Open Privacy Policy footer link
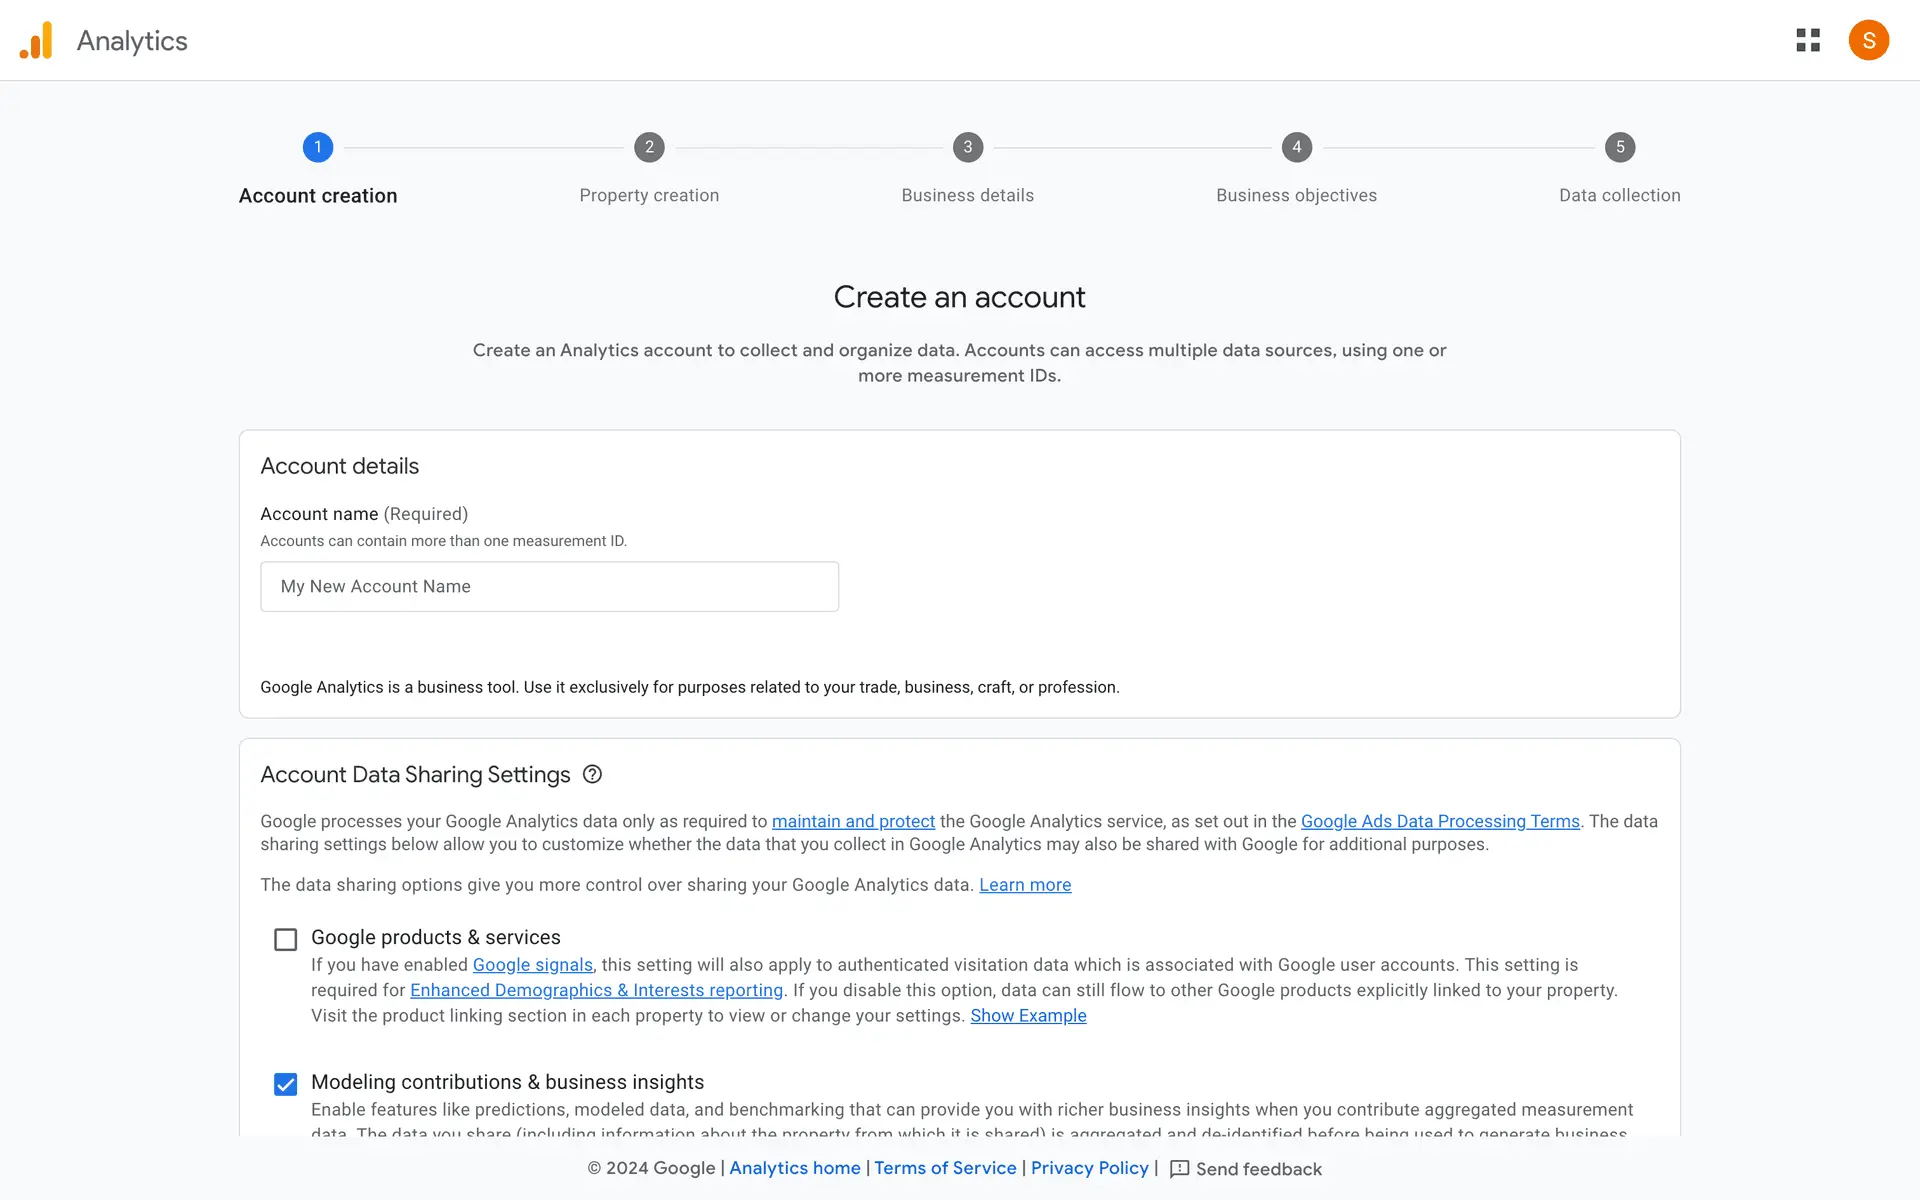The image size is (1920, 1200). coord(1089,1168)
